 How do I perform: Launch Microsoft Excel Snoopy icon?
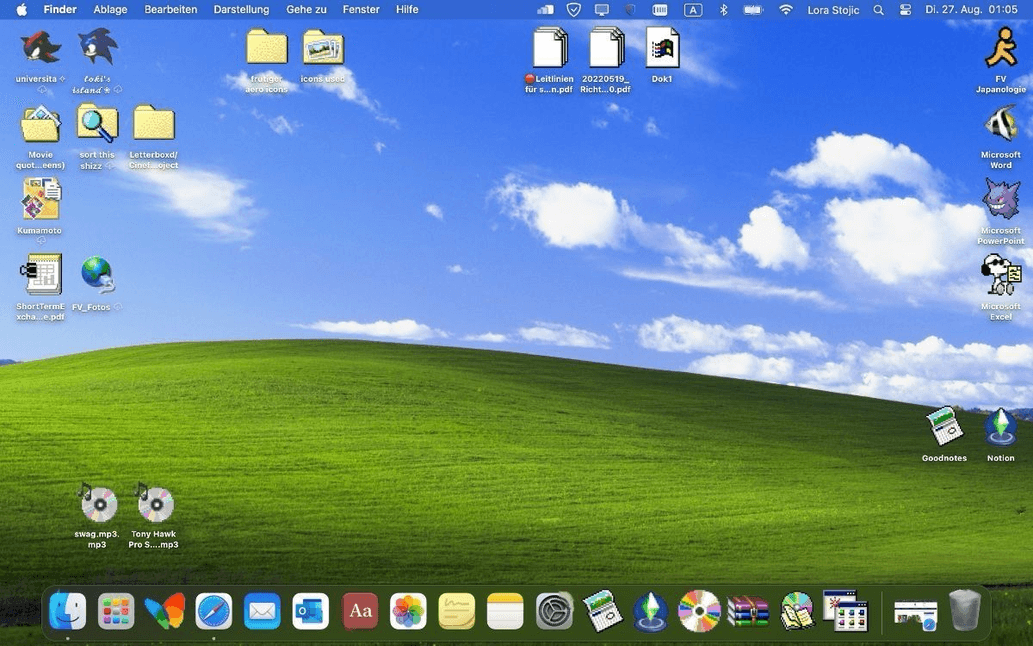(x=1001, y=275)
